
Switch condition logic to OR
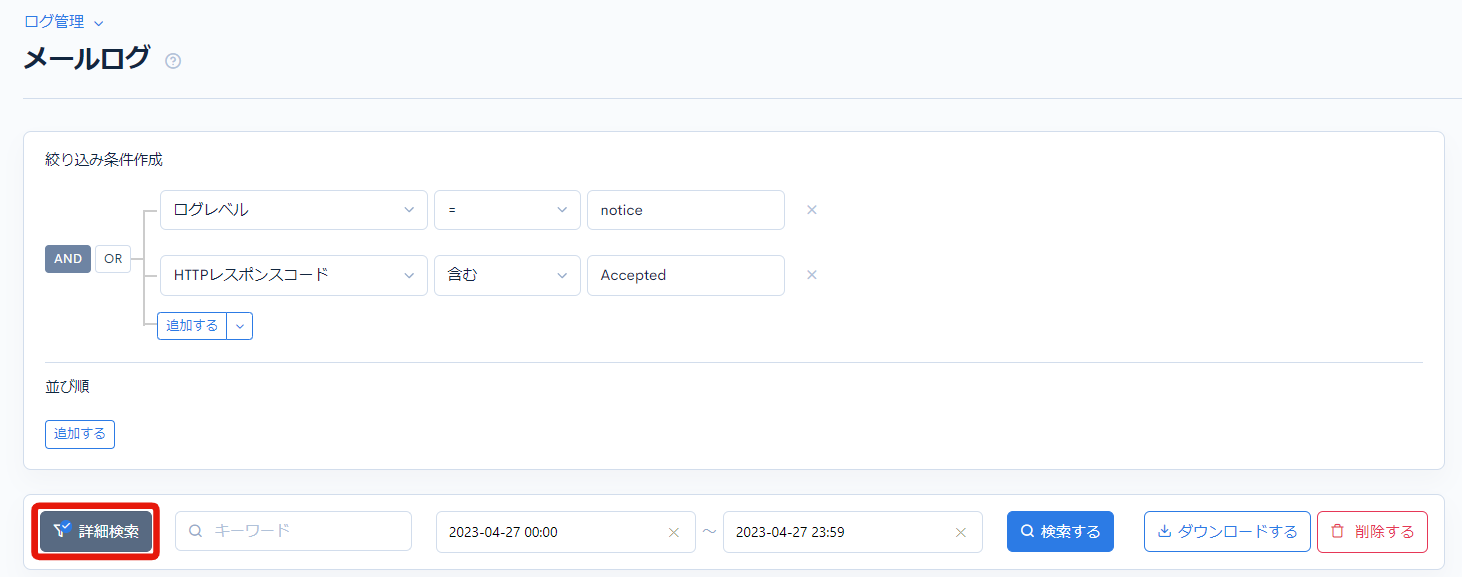(x=112, y=258)
